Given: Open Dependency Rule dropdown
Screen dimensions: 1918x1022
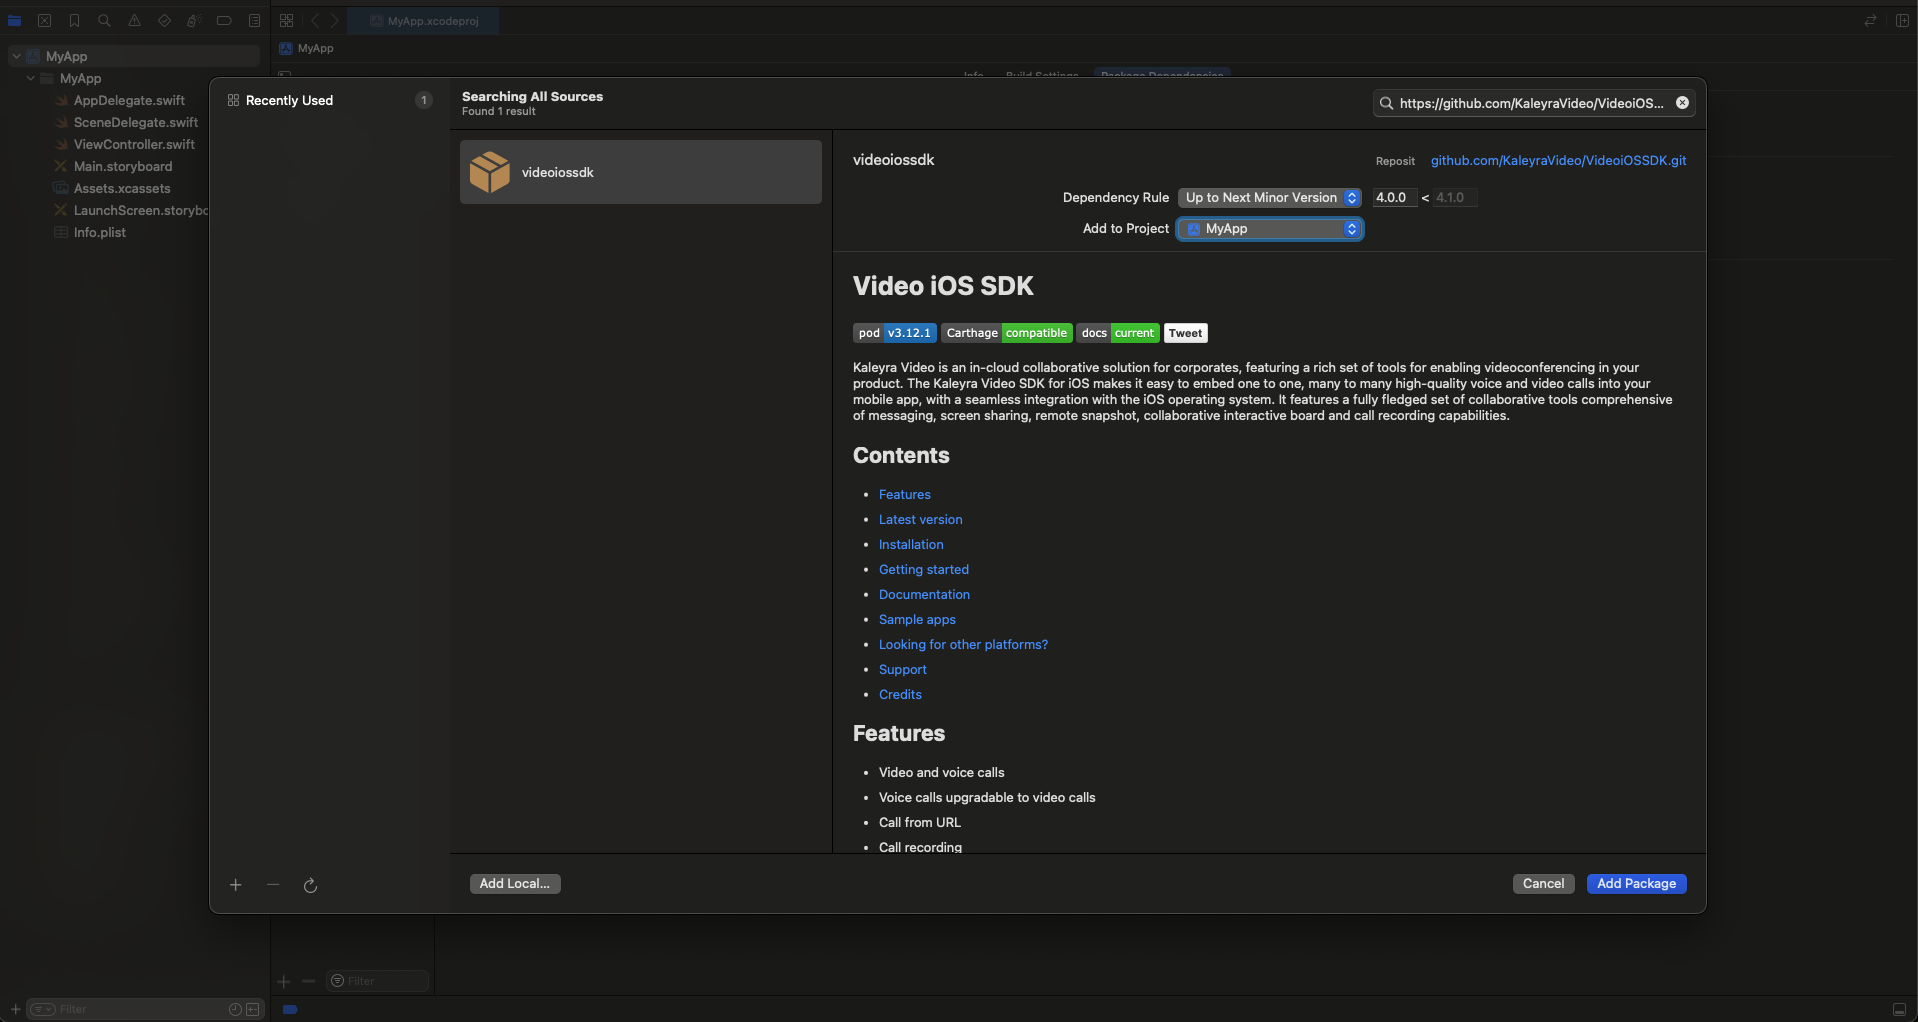Looking at the screenshot, I should [1270, 197].
